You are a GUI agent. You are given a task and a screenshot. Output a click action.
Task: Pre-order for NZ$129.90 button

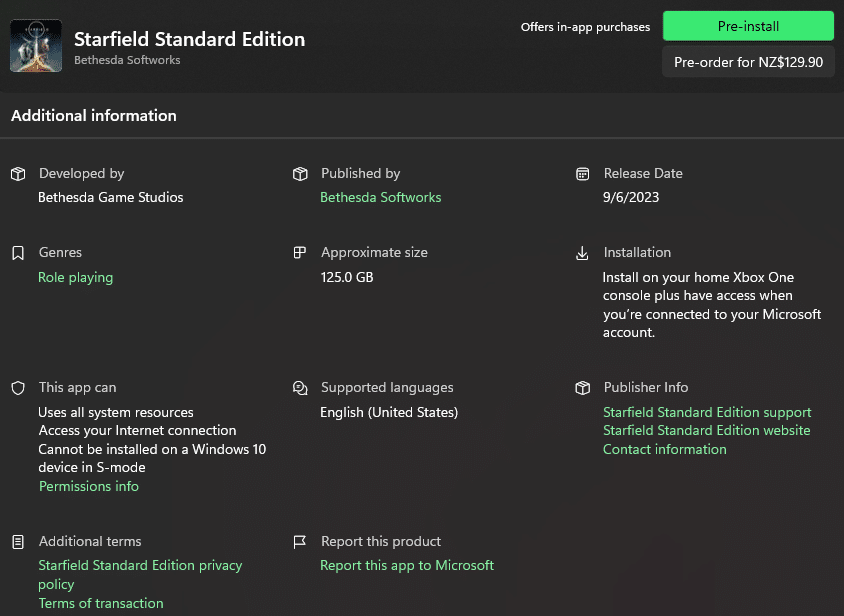(x=748, y=62)
